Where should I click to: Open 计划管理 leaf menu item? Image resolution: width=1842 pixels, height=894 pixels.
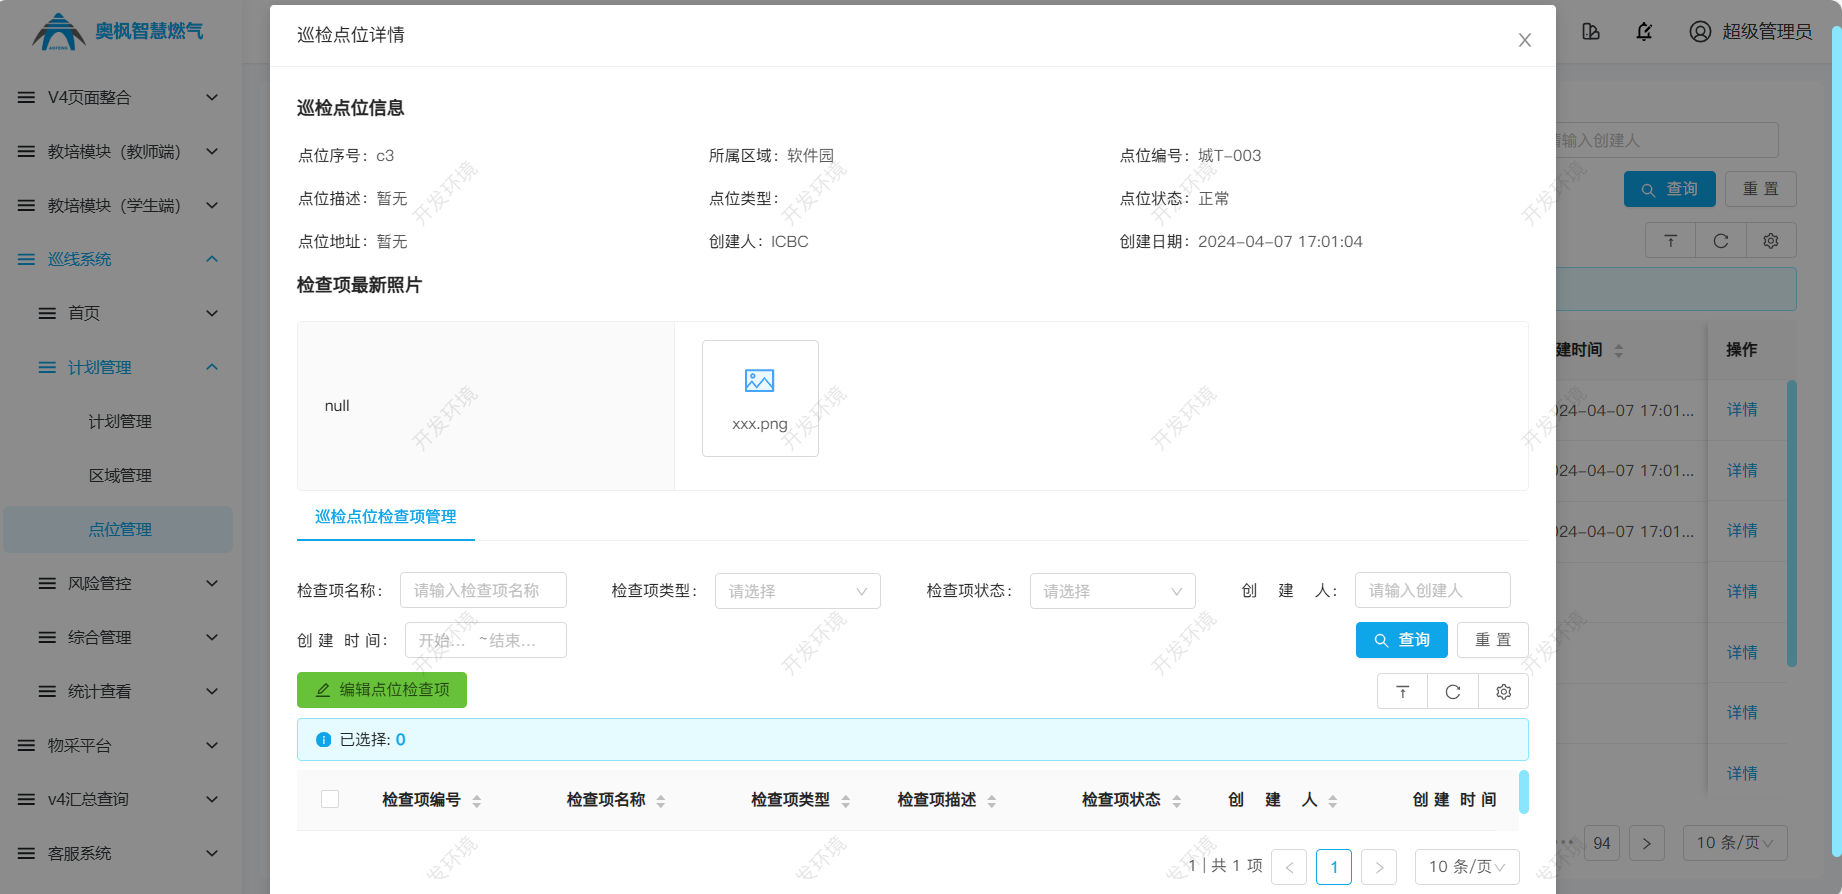pos(118,421)
